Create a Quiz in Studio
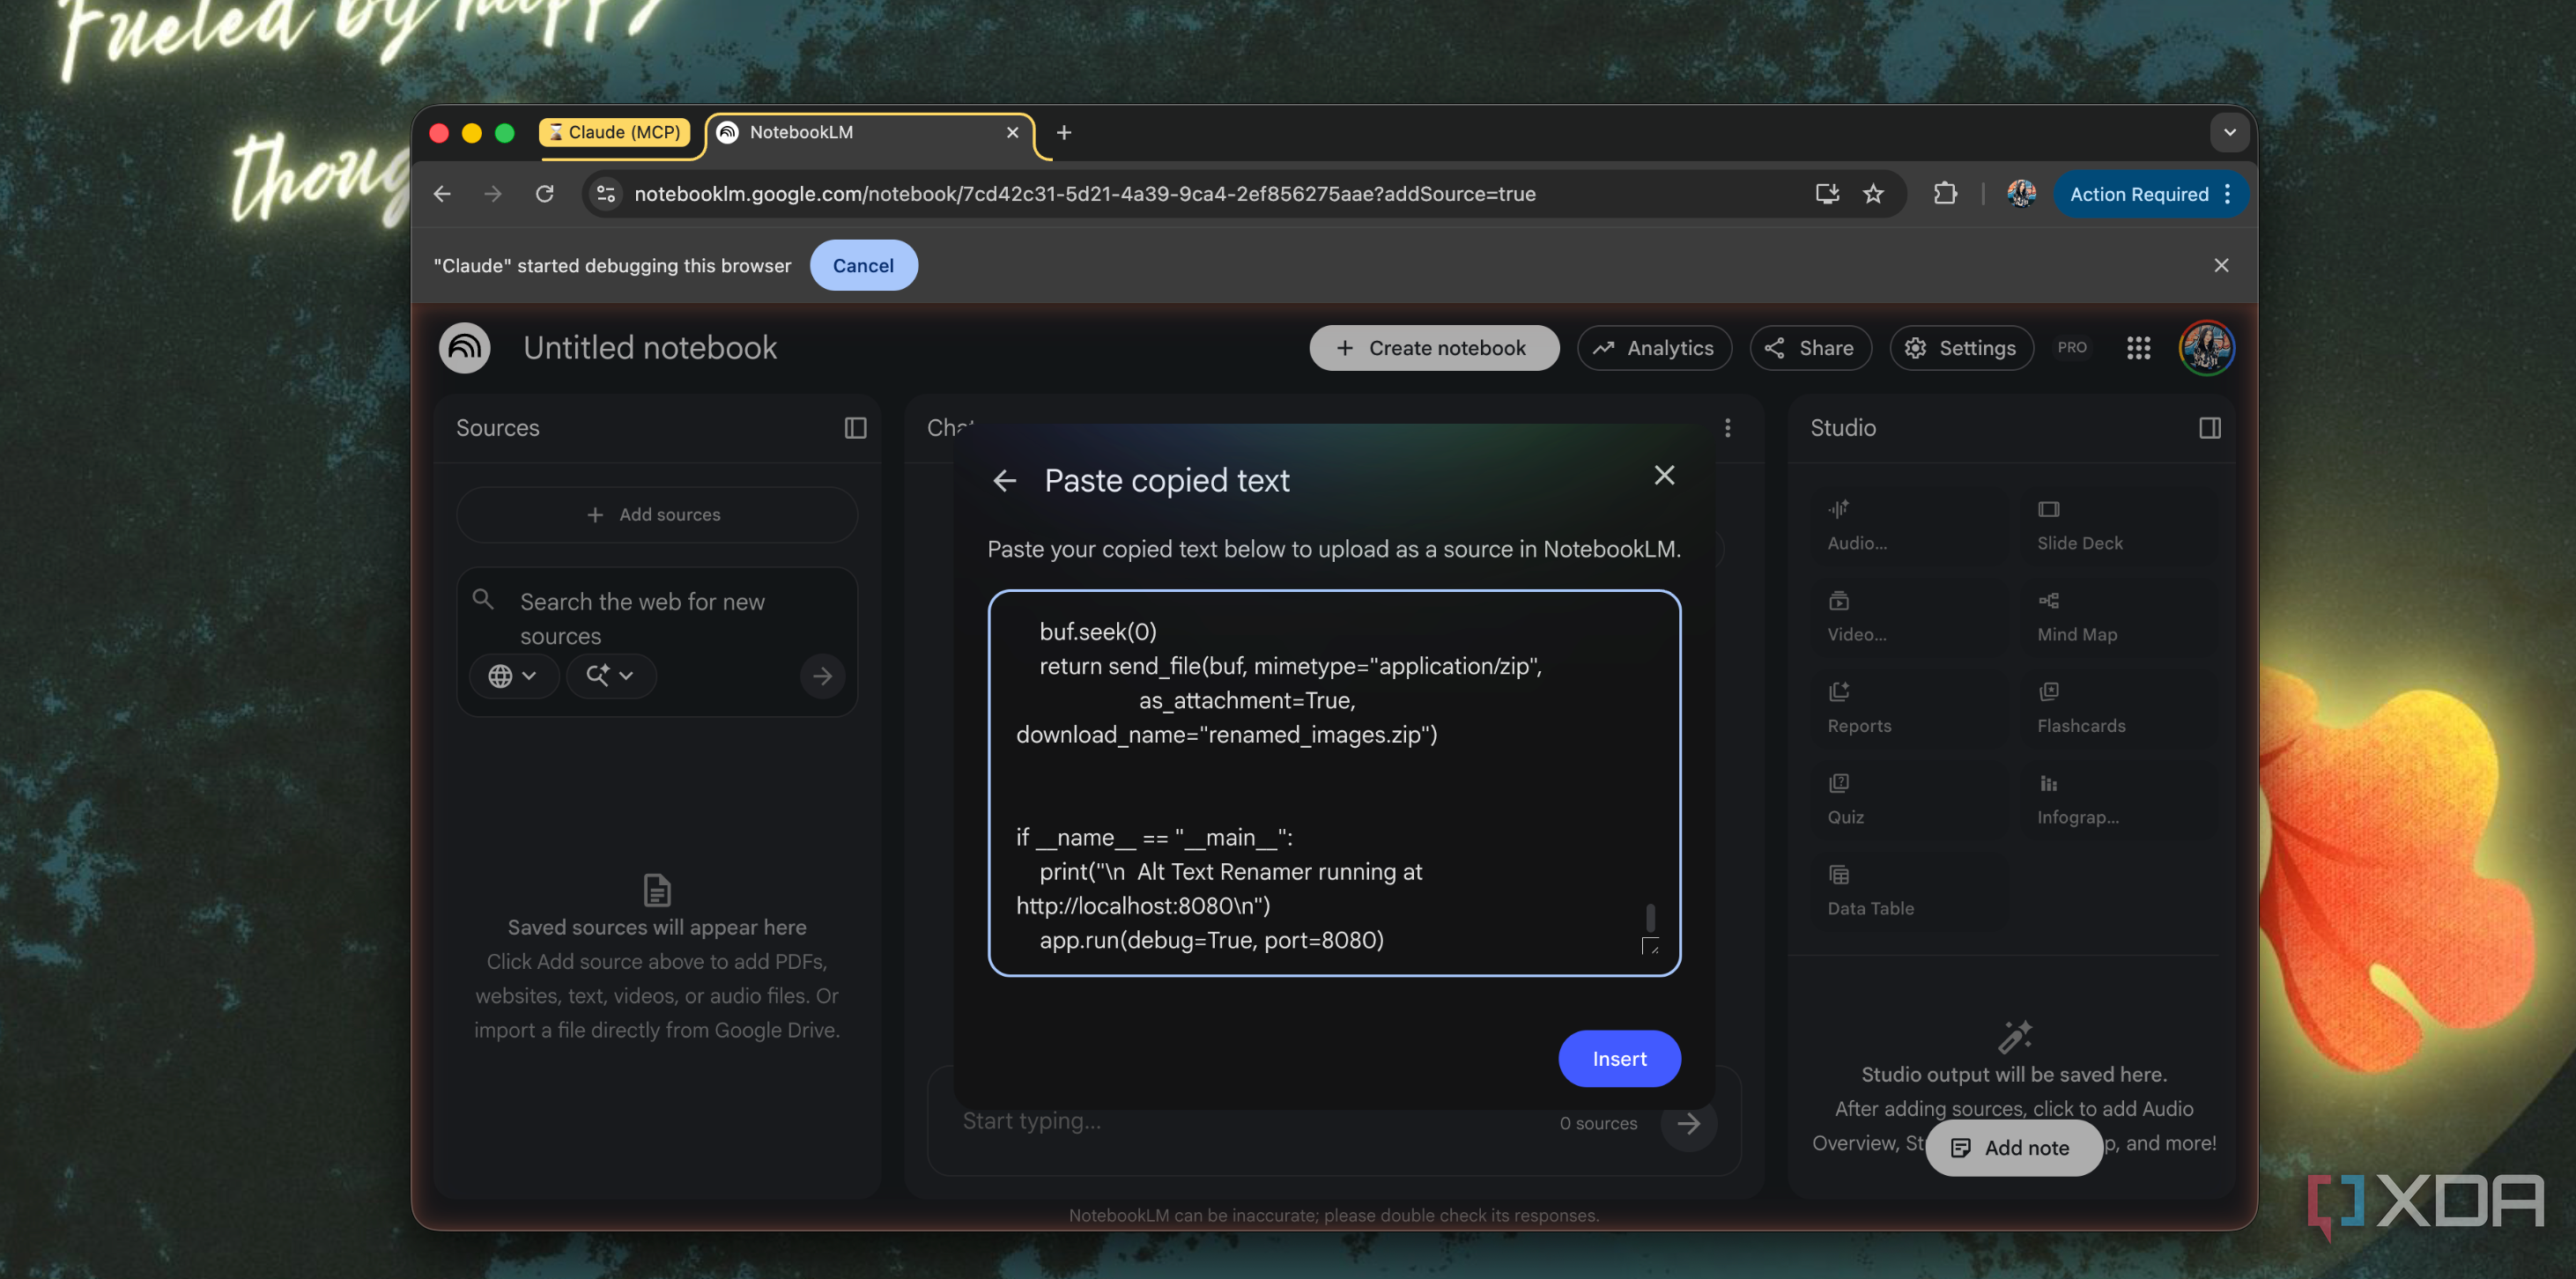This screenshot has width=2576, height=1279. click(1907, 798)
